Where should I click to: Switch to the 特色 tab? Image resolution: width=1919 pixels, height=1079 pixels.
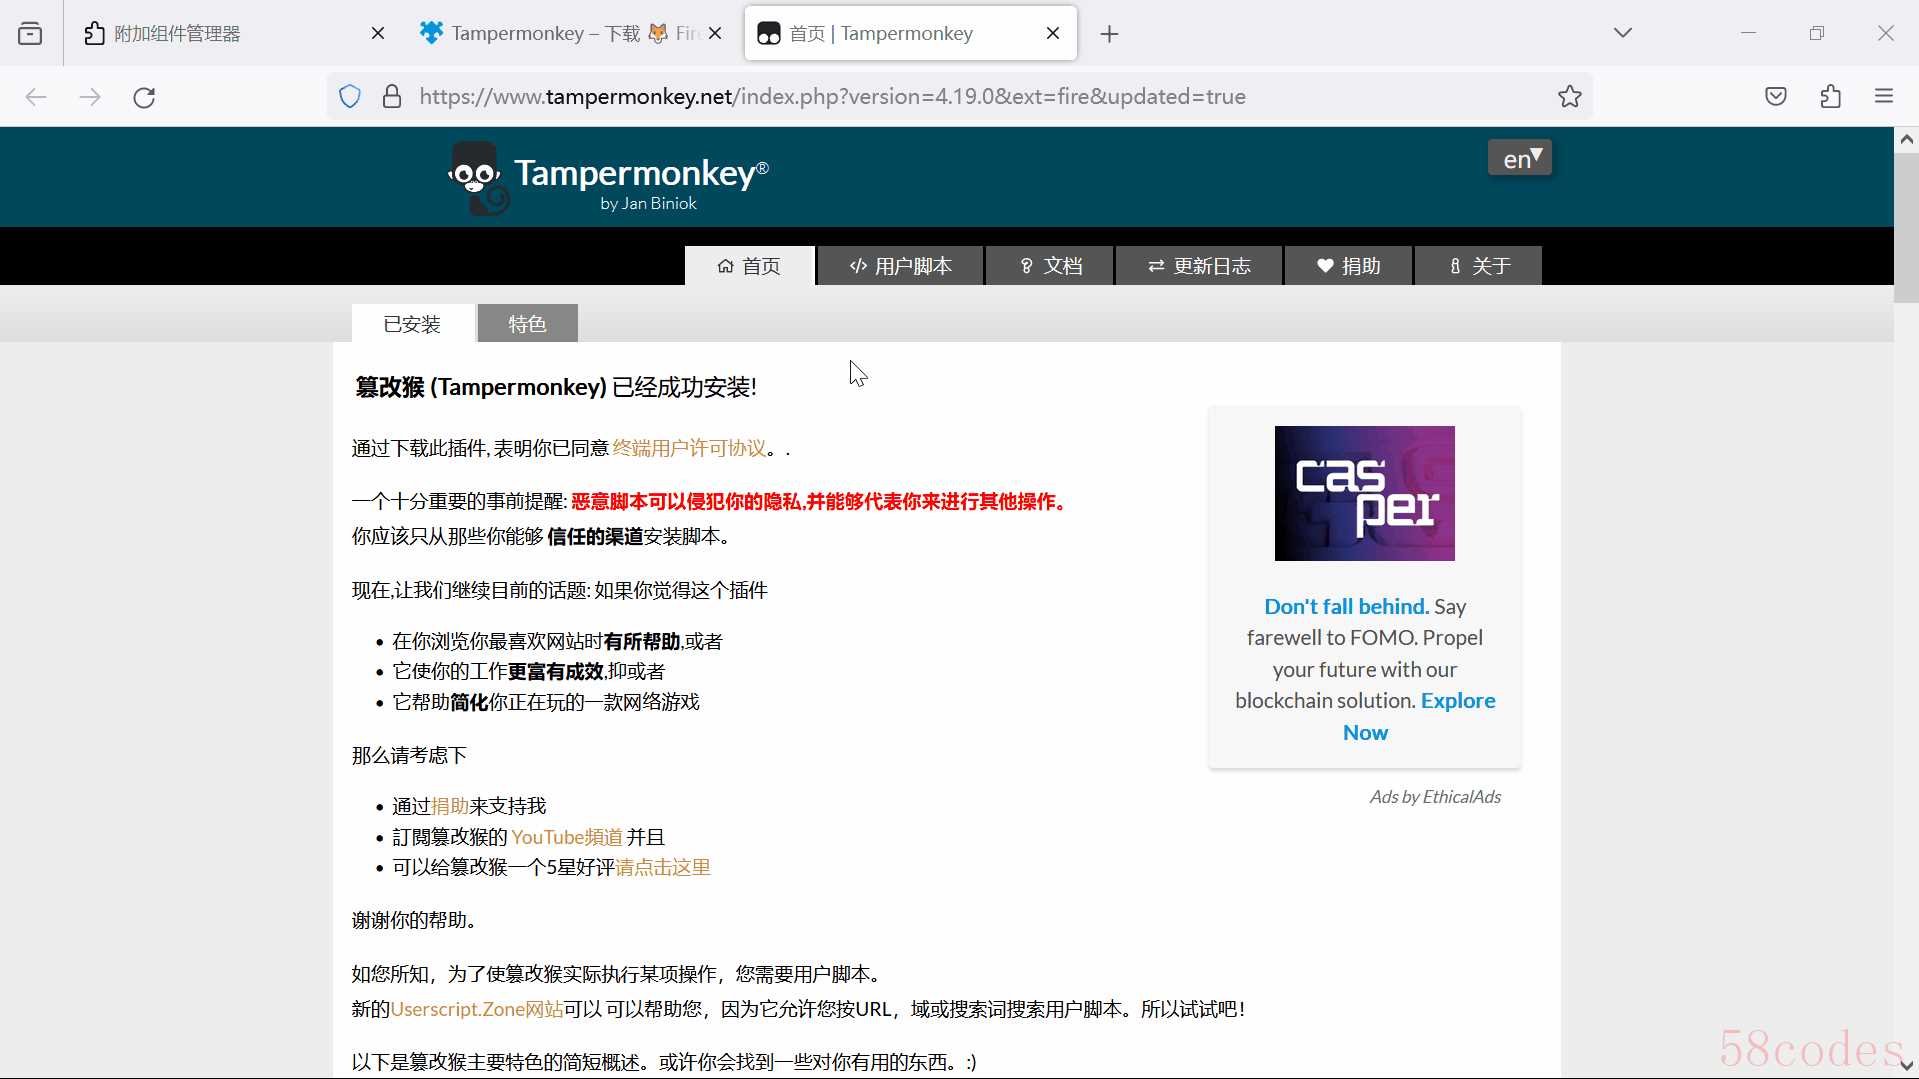(527, 324)
